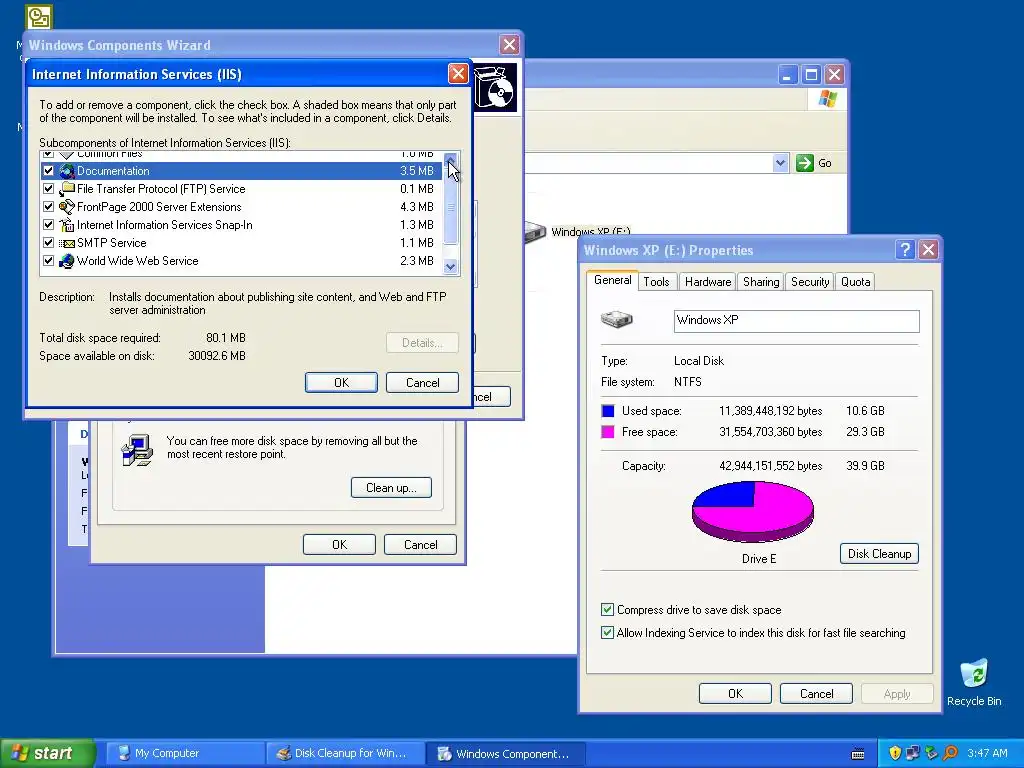Click OK in the Disk Cleanup dialog
The image size is (1024, 768).
pos(340,545)
